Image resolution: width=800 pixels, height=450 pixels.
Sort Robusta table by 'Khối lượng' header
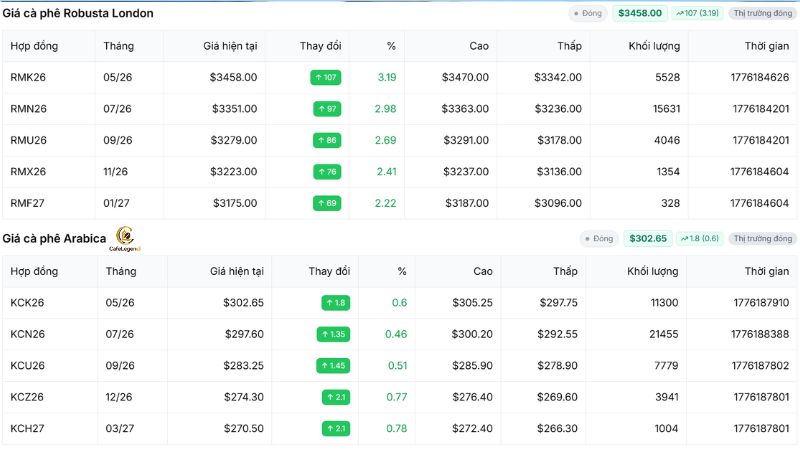tap(654, 46)
